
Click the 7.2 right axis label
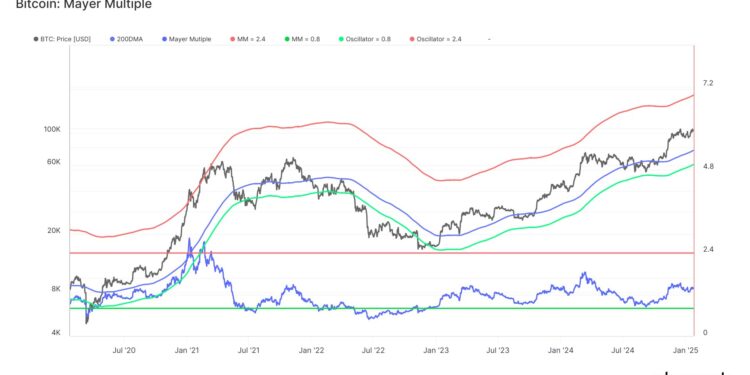pyautogui.click(x=708, y=83)
